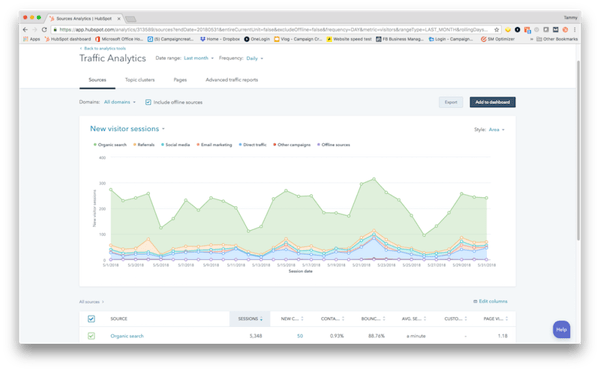This screenshot has width=600, height=371.
Task: Click Add to dashboard button
Action: coord(492,102)
